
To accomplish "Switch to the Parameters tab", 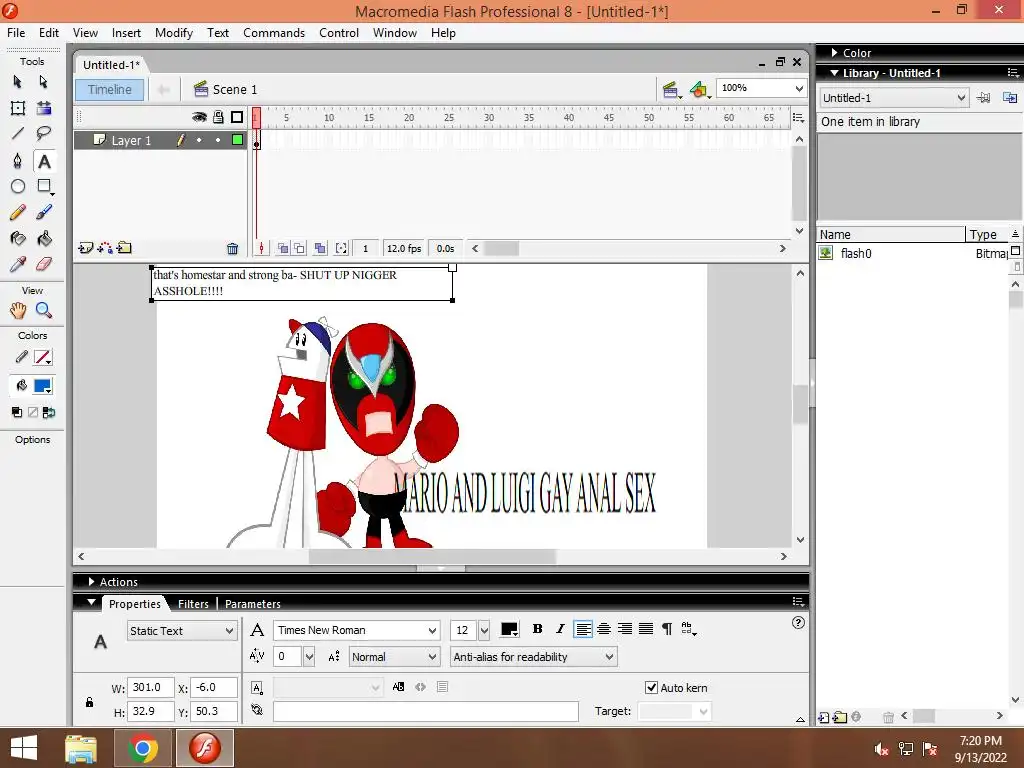I will click(x=253, y=604).
